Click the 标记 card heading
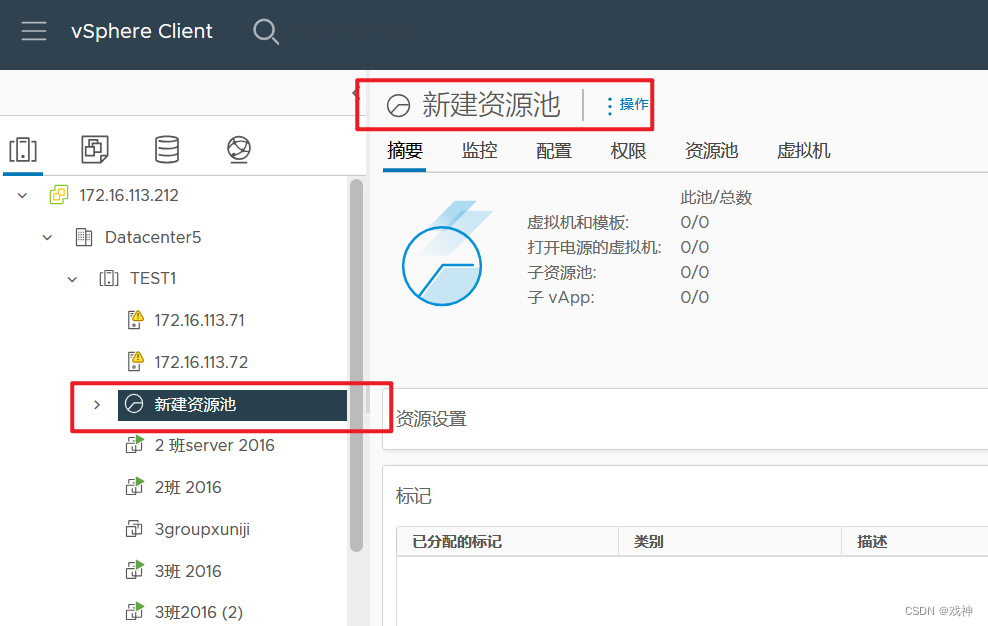 [413, 496]
